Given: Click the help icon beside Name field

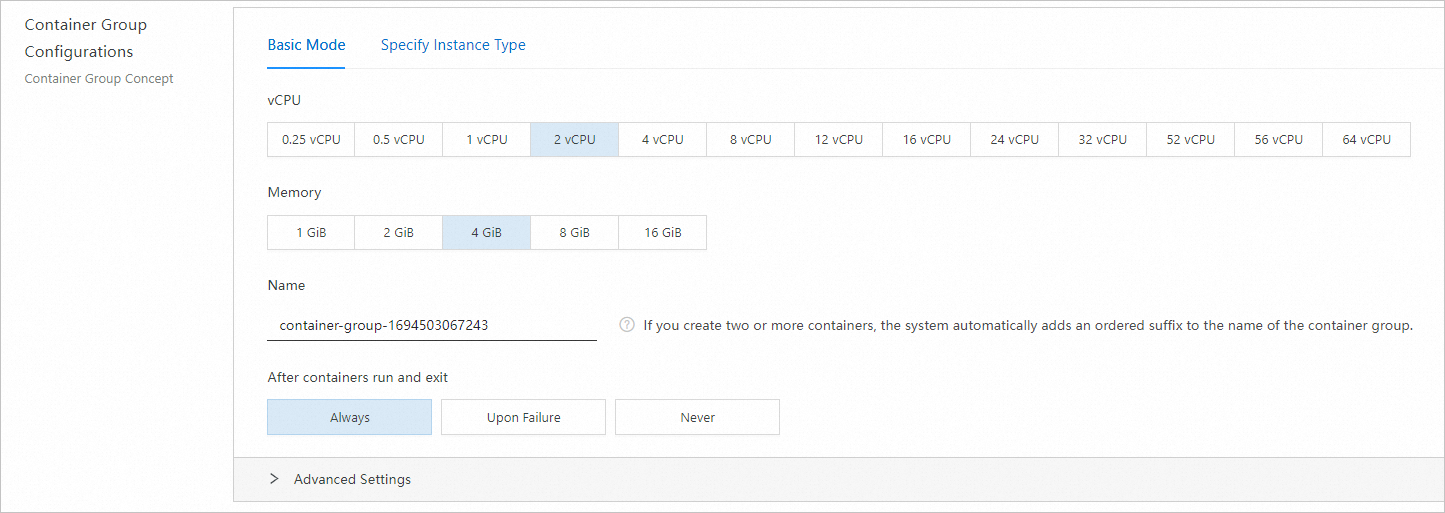Looking at the screenshot, I should [x=627, y=325].
